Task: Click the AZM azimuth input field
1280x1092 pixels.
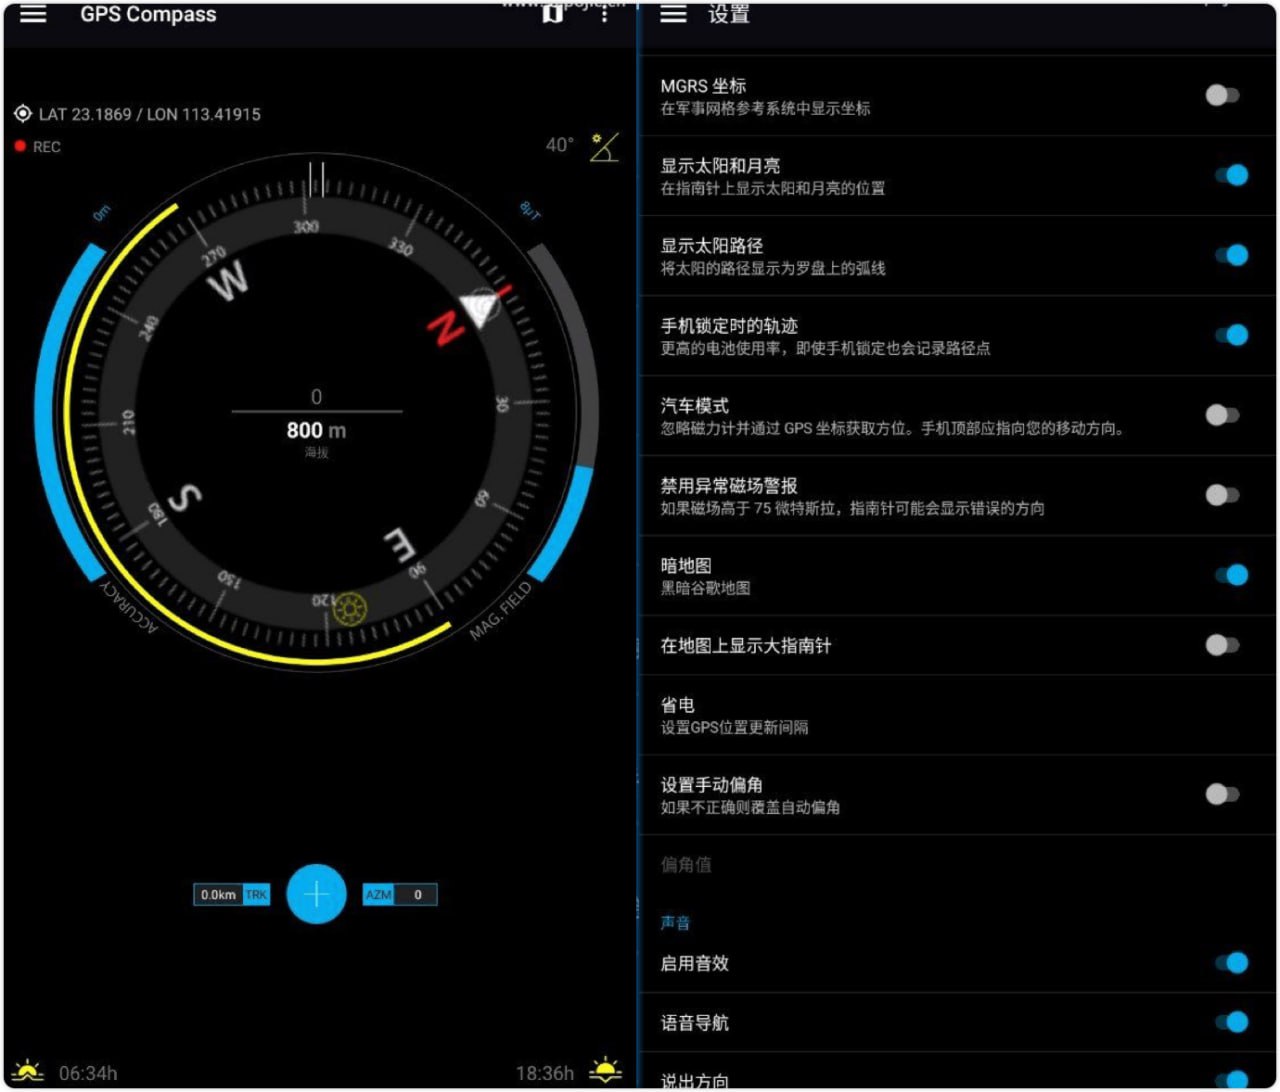Action: pyautogui.click(x=417, y=894)
